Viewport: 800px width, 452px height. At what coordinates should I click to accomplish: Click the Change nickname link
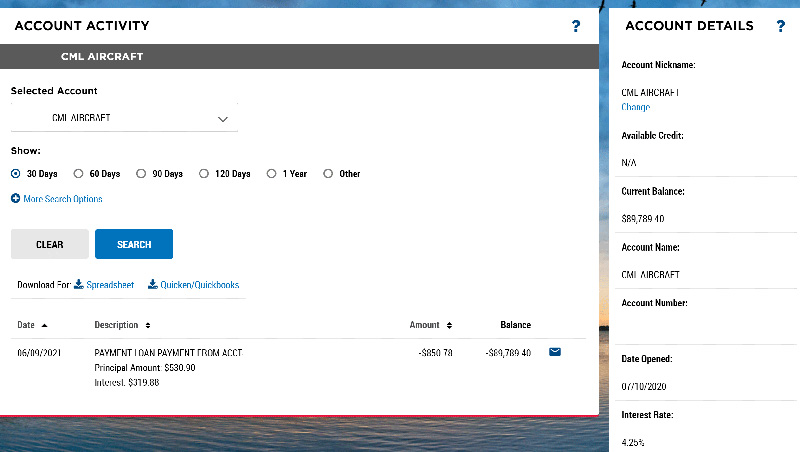point(635,107)
